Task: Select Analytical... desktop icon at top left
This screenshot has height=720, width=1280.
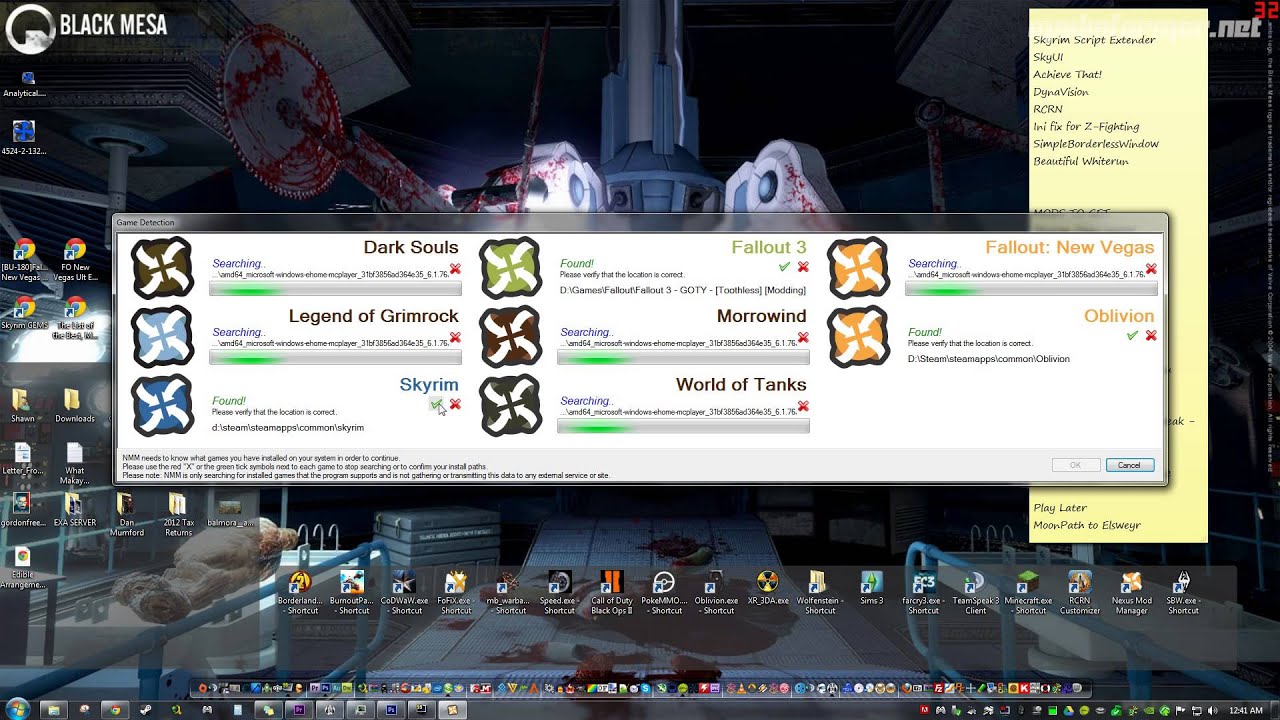Action: pyautogui.click(x=24, y=85)
